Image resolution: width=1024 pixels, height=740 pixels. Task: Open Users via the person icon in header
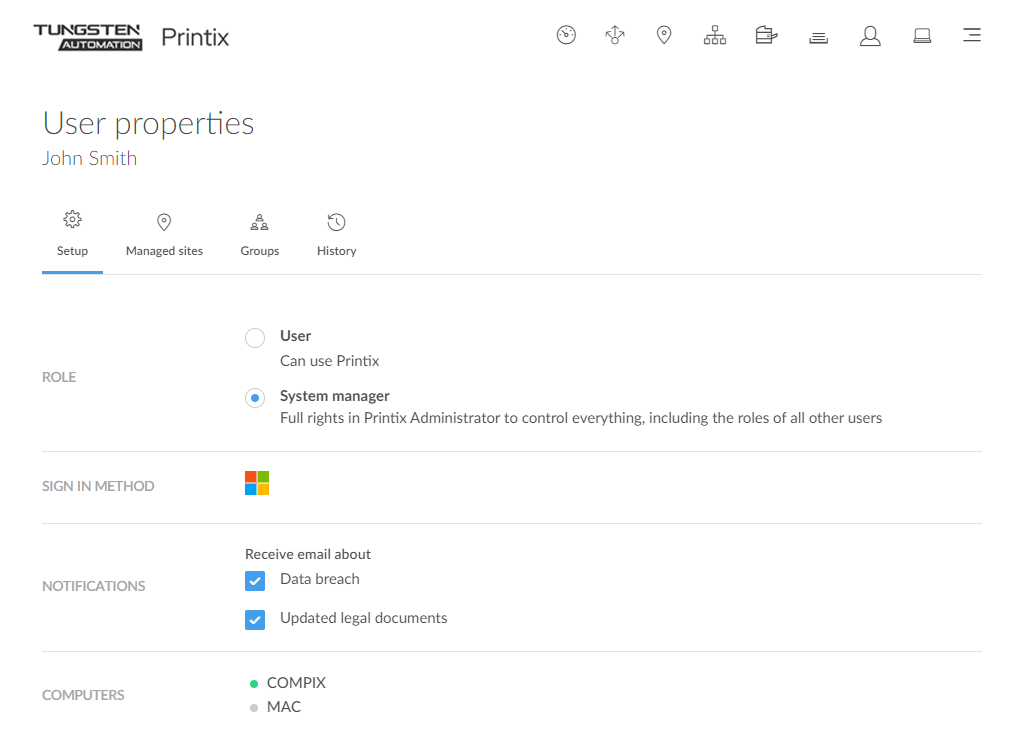click(x=870, y=36)
